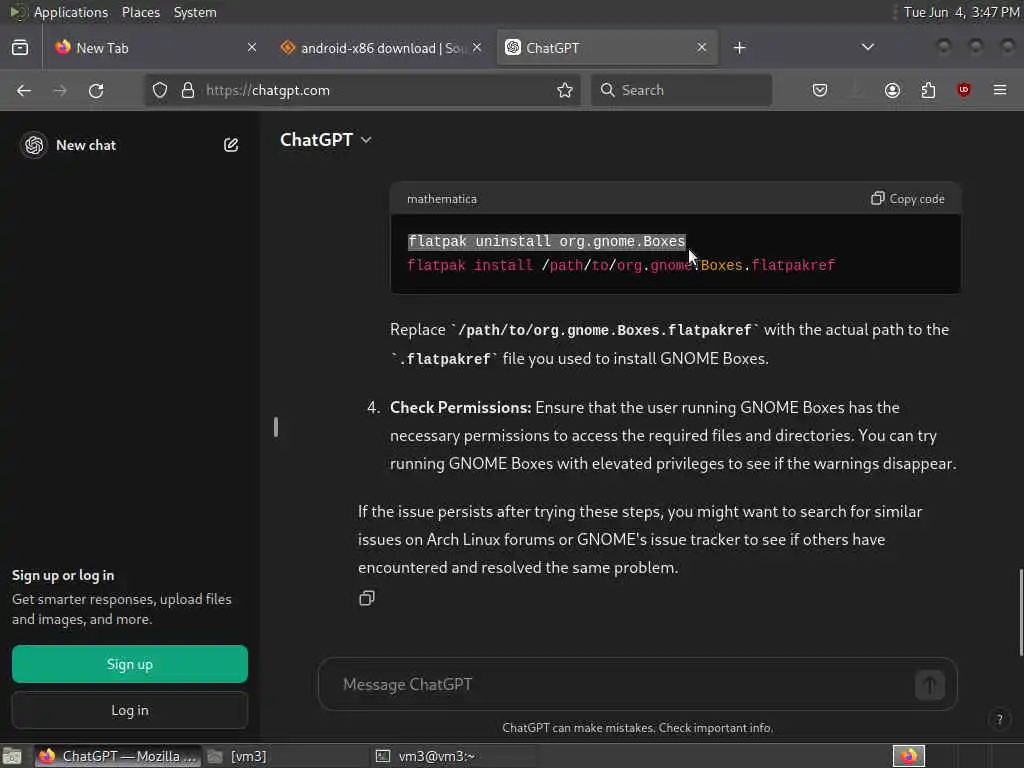Open uBlock Origin extension icon
The height and width of the screenshot is (768, 1024).
(963, 90)
